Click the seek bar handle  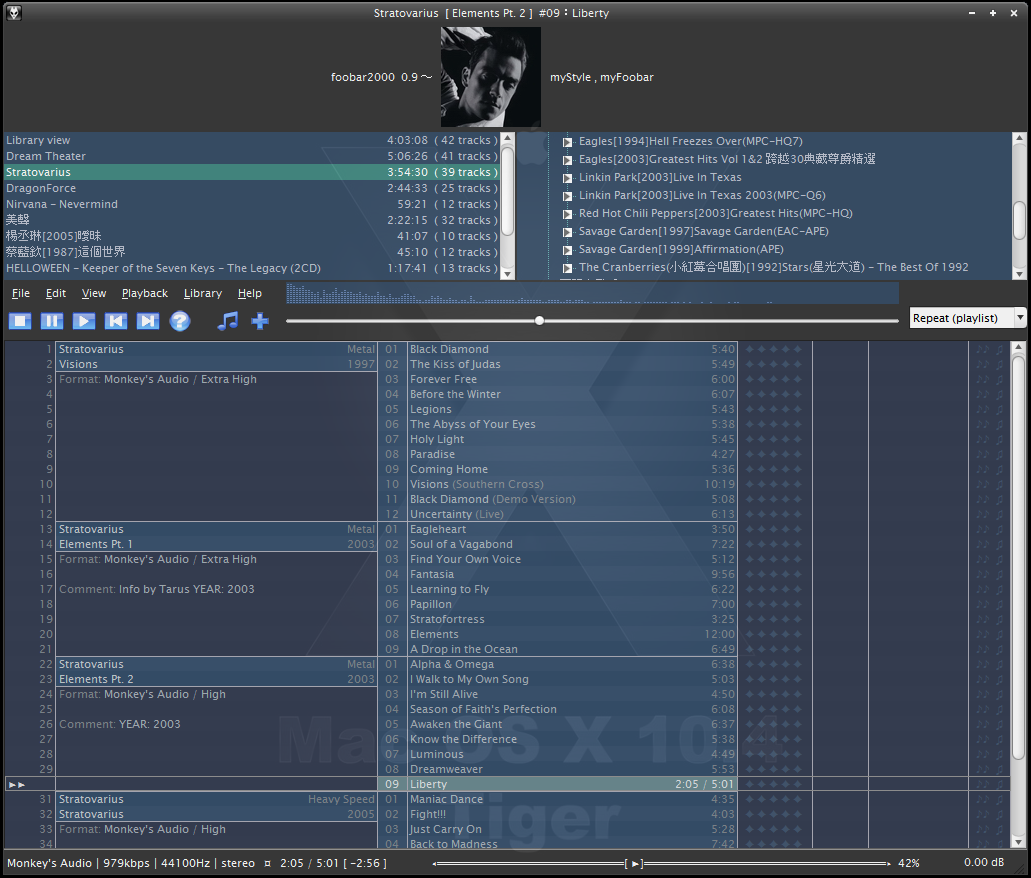click(539, 321)
